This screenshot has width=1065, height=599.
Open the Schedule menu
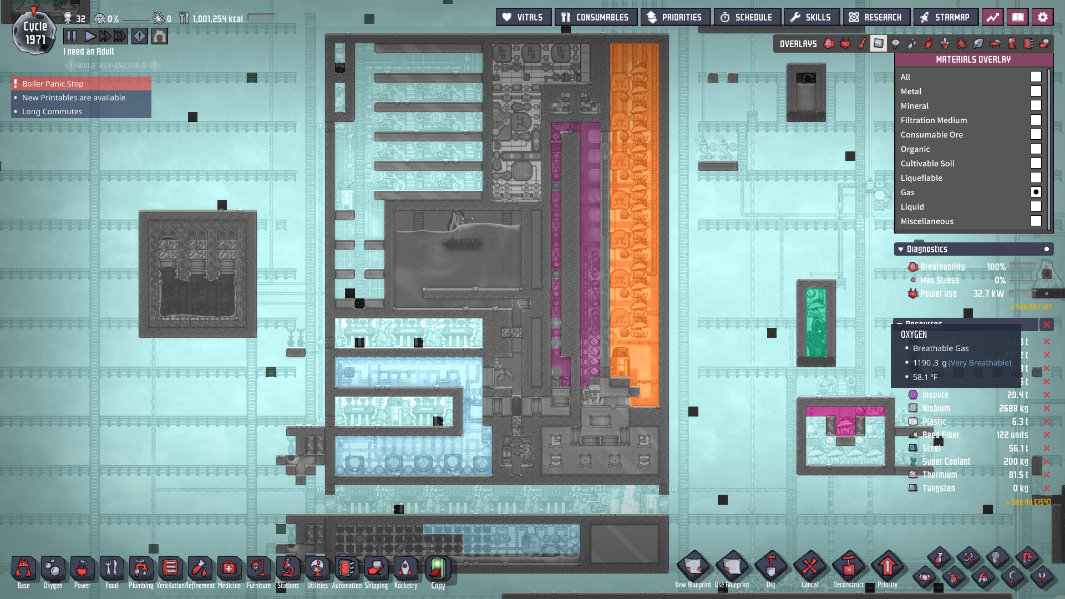tap(746, 17)
